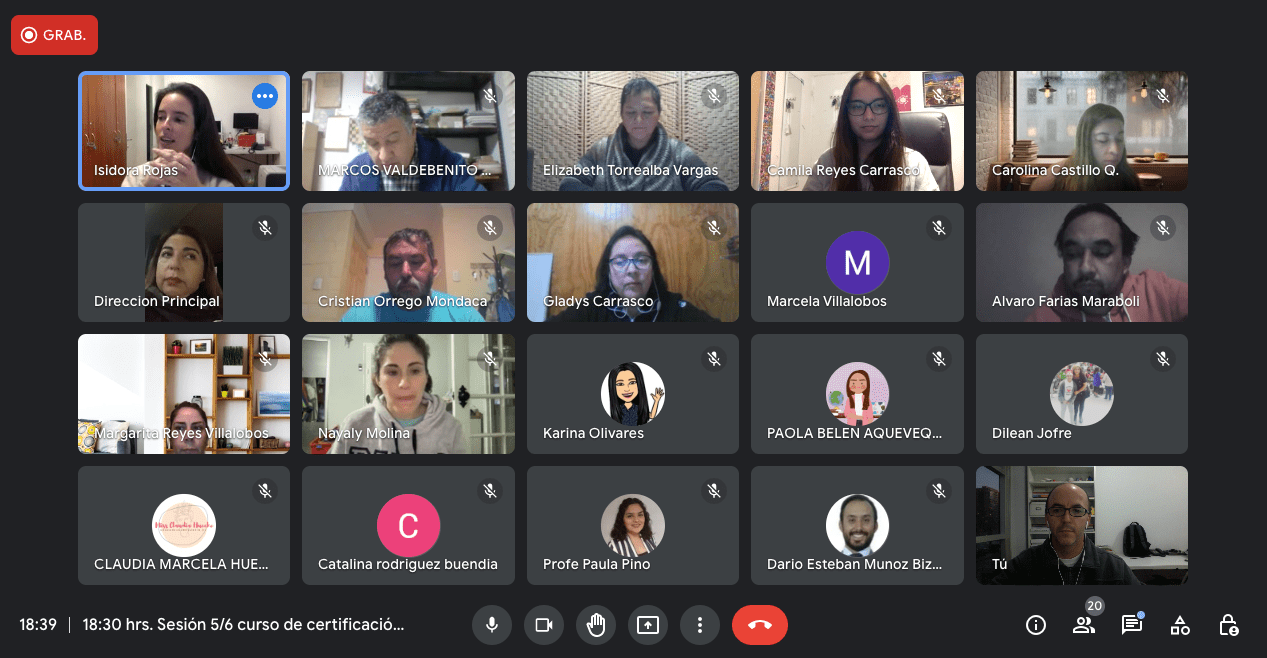Raise hand using the hand icon
Screen dimensions: 1267x658
596,625
